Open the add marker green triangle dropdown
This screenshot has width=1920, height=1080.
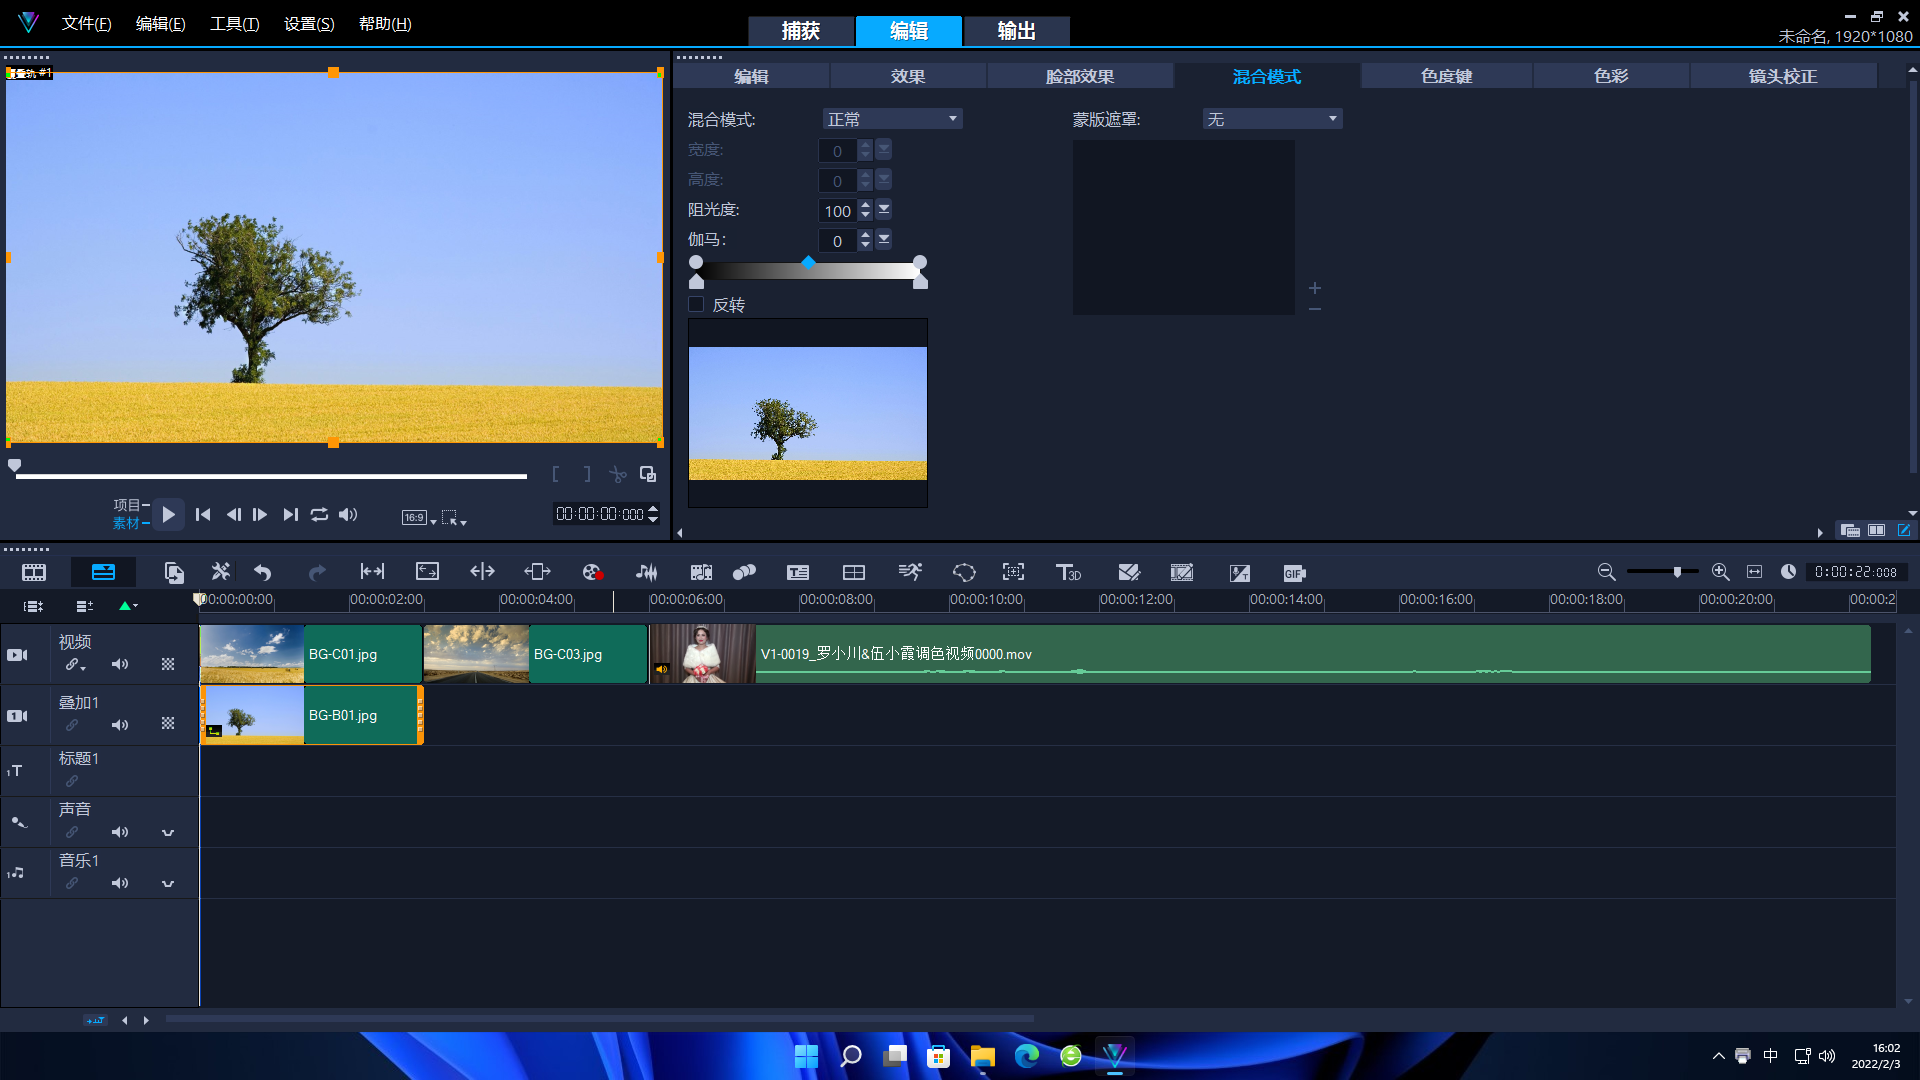128,606
